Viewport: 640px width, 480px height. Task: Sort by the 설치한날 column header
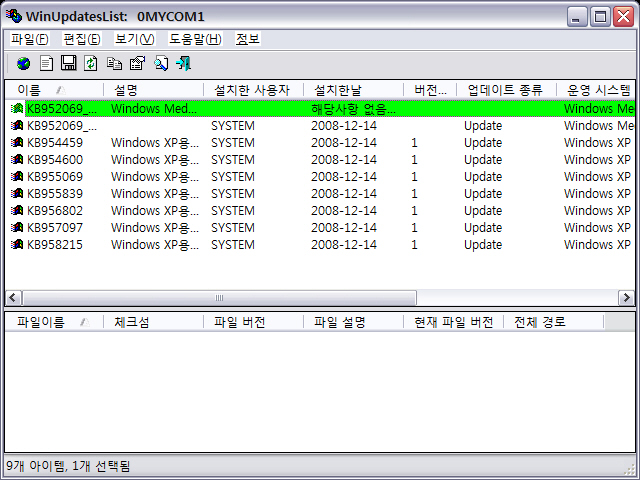353,89
